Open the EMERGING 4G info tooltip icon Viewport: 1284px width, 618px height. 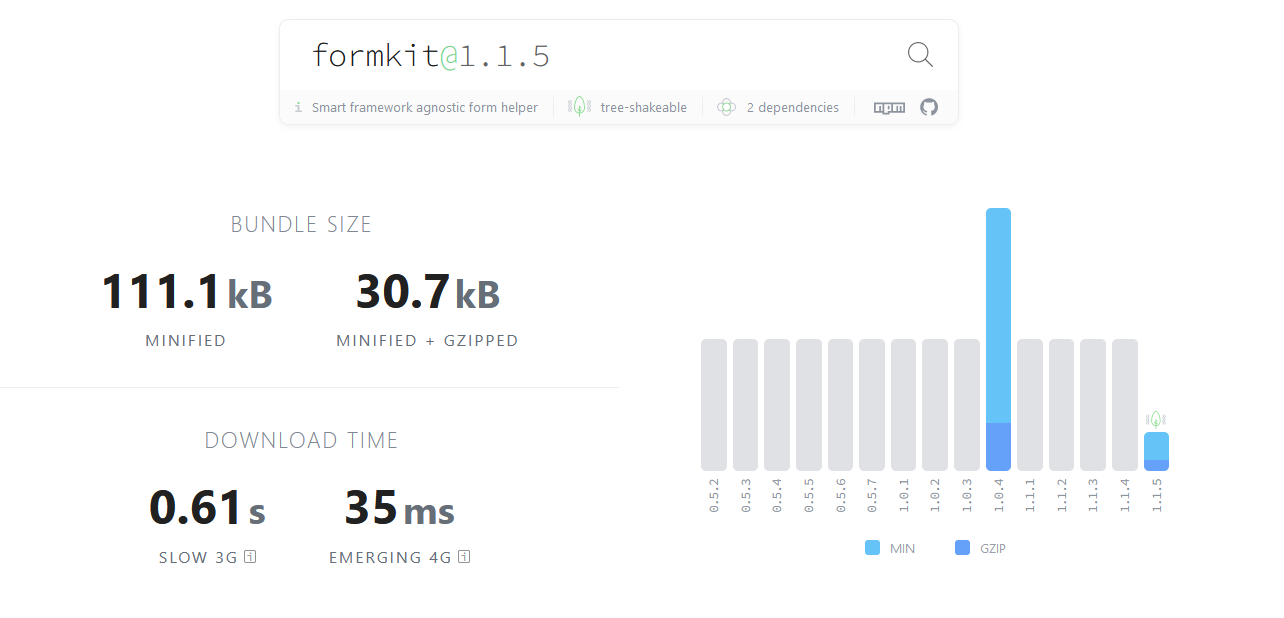click(463, 557)
